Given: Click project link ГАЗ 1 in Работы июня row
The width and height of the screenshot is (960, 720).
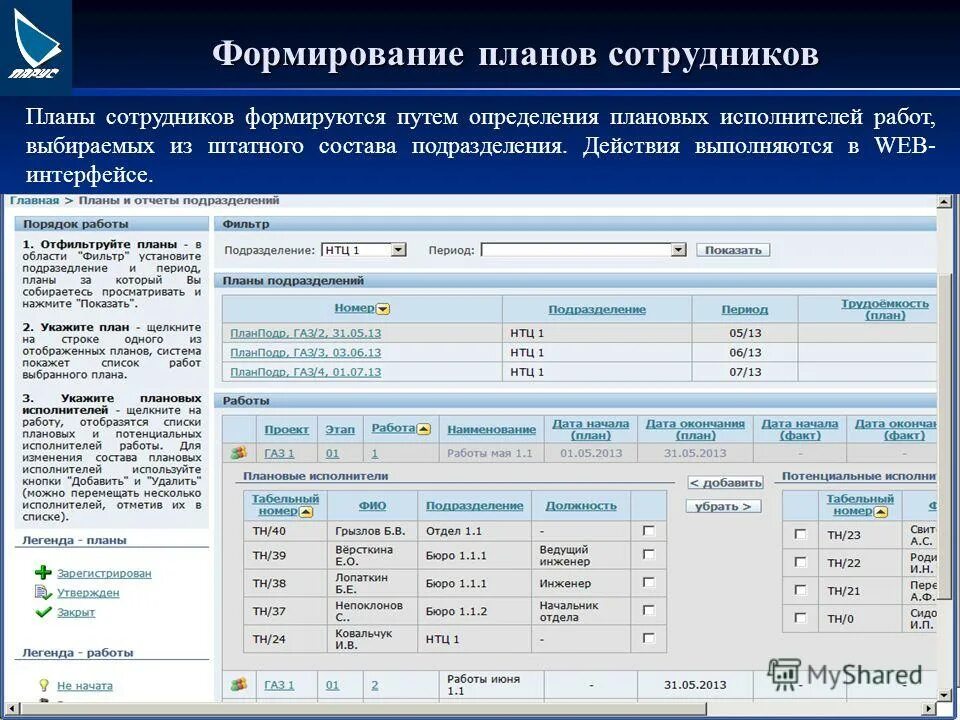Looking at the screenshot, I should (279, 684).
